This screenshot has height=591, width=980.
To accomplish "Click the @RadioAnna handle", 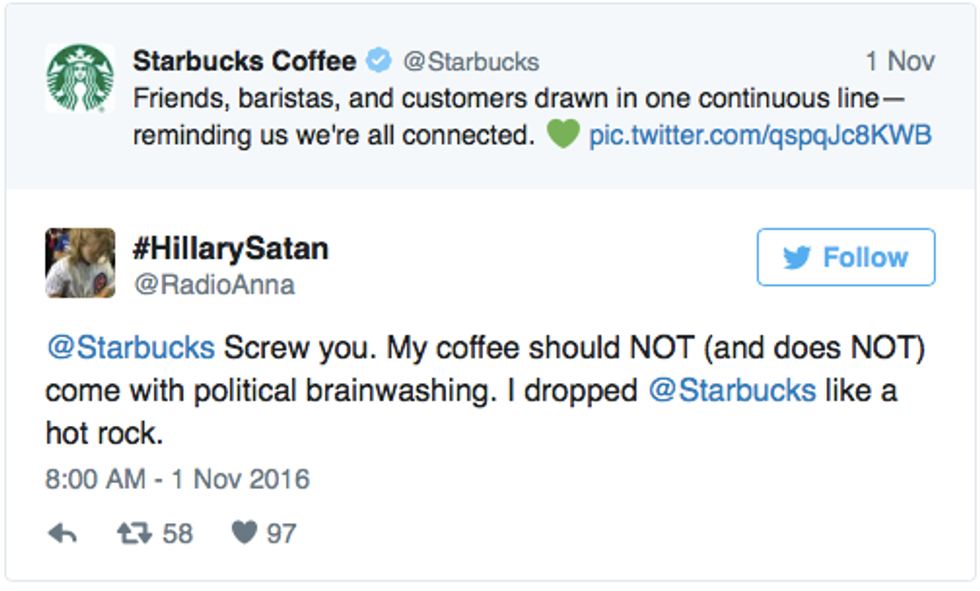I will click(214, 285).
